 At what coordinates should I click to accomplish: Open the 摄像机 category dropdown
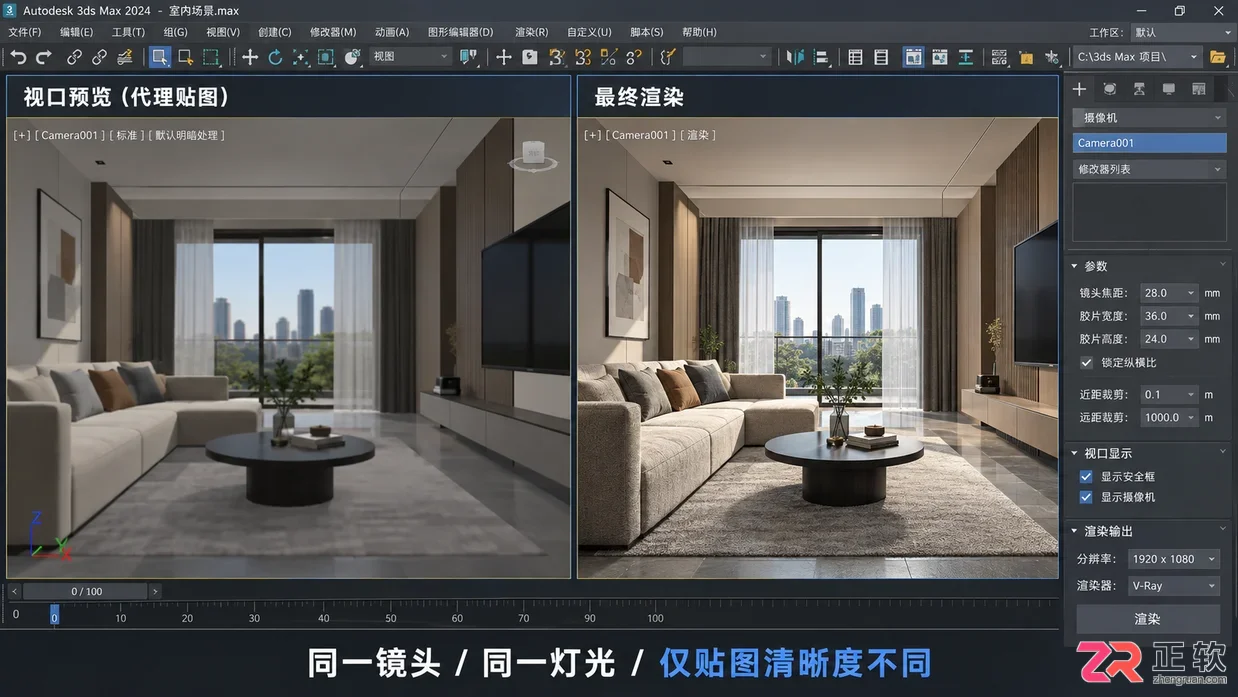tap(1149, 118)
